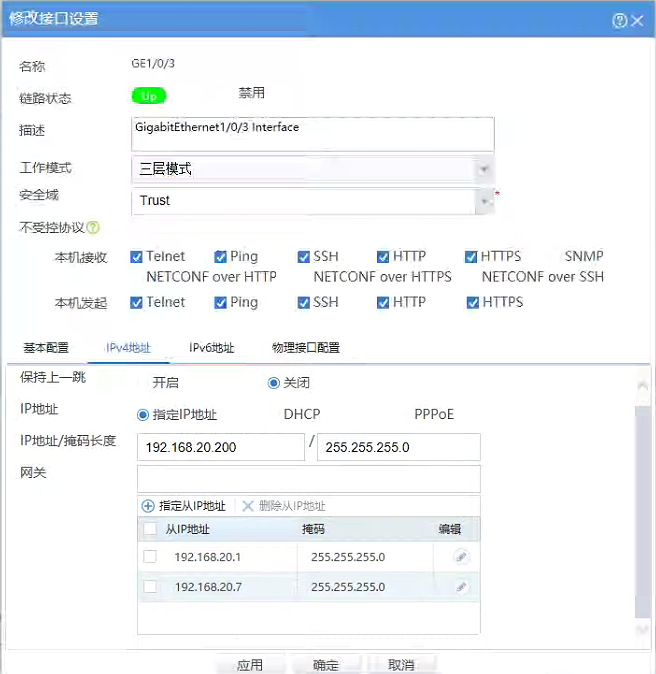Tick the checkbox for row 192.168.20.1

click(150, 557)
